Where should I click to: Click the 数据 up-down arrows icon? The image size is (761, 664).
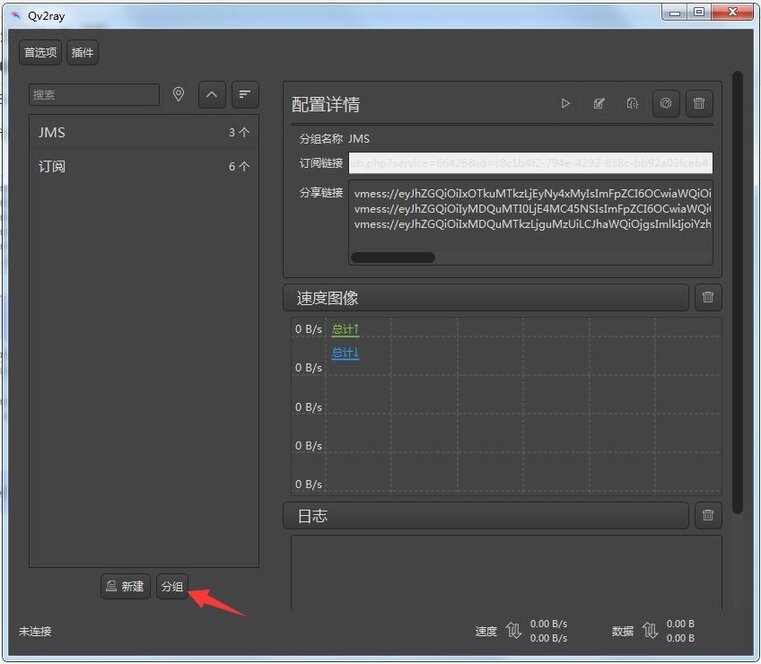(x=650, y=631)
